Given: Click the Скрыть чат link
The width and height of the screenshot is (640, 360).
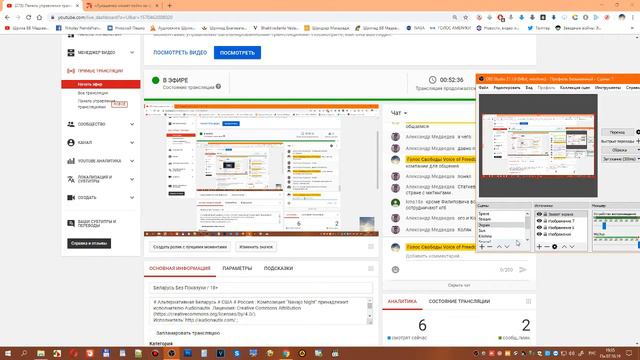Looking at the screenshot, I should [x=459, y=285].
